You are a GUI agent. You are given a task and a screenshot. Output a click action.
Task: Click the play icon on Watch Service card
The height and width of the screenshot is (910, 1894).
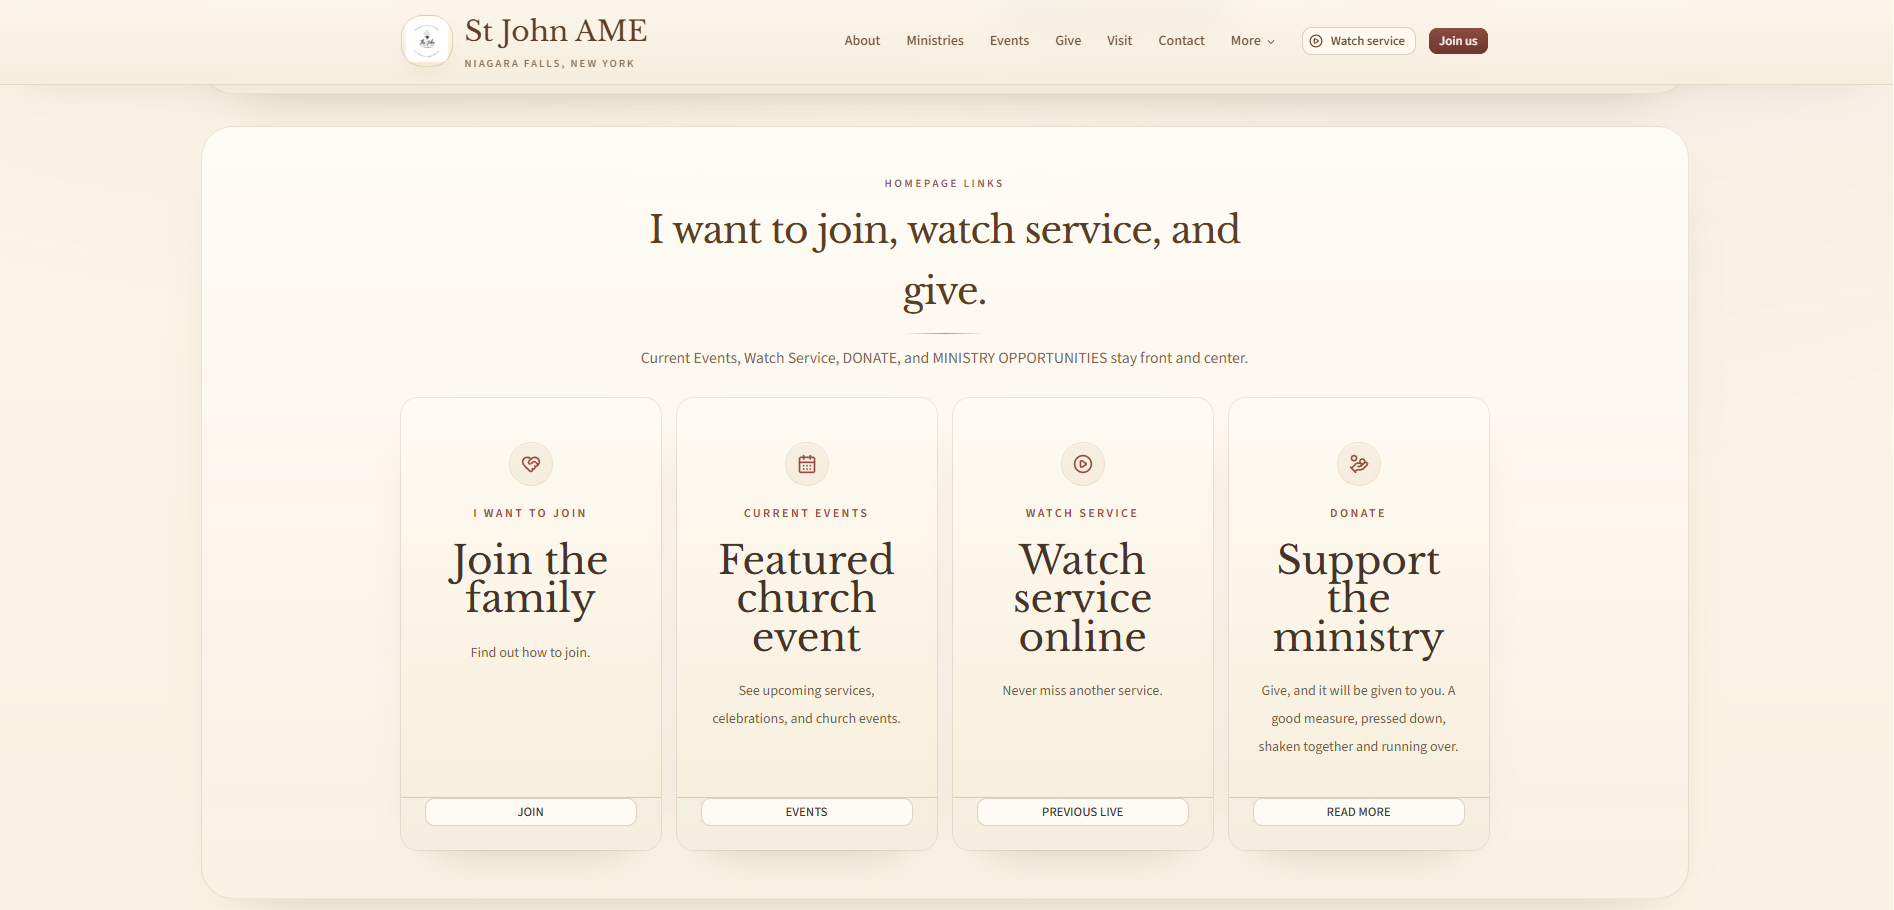[1082, 463]
